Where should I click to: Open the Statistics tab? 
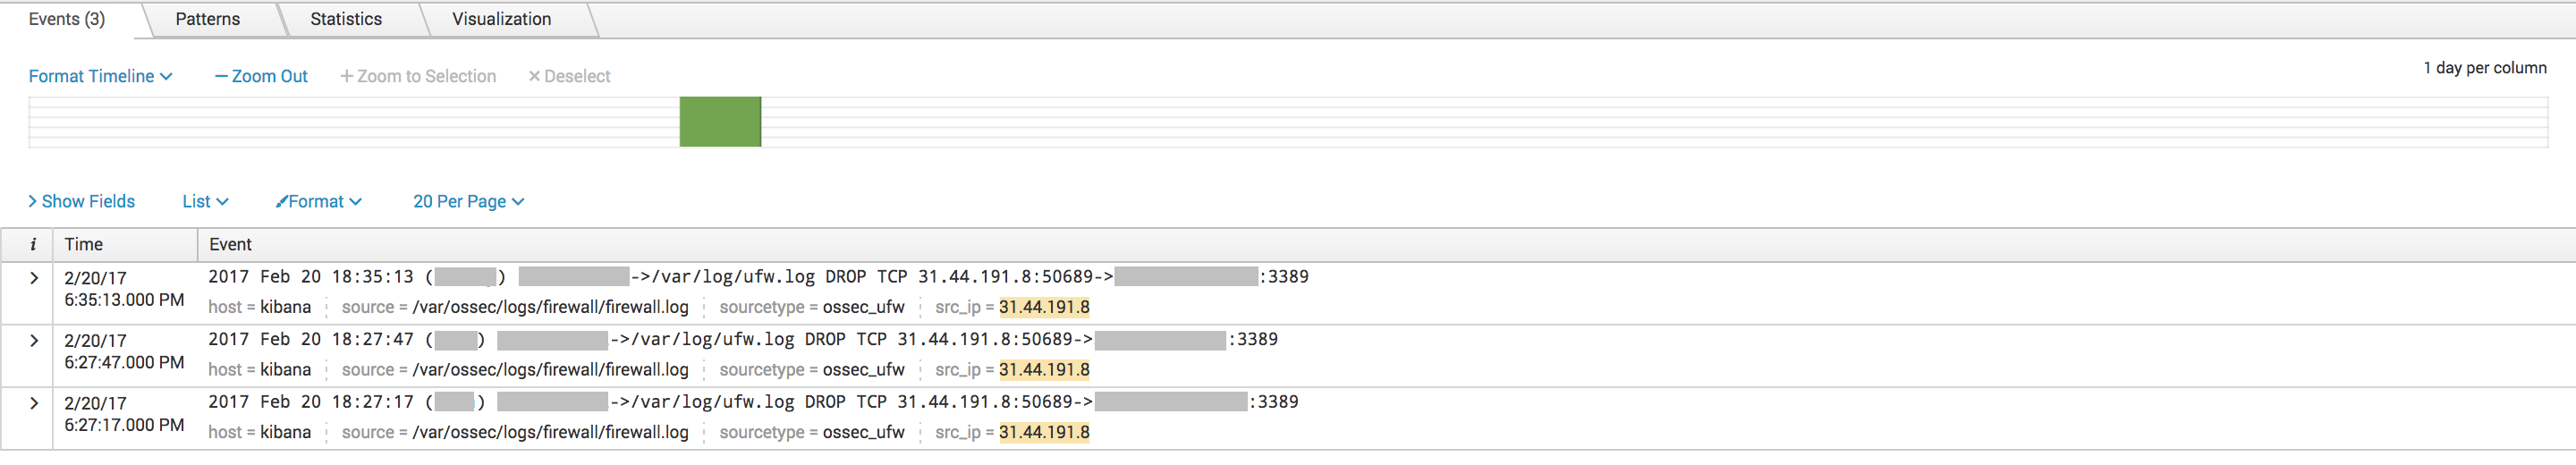coord(346,19)
